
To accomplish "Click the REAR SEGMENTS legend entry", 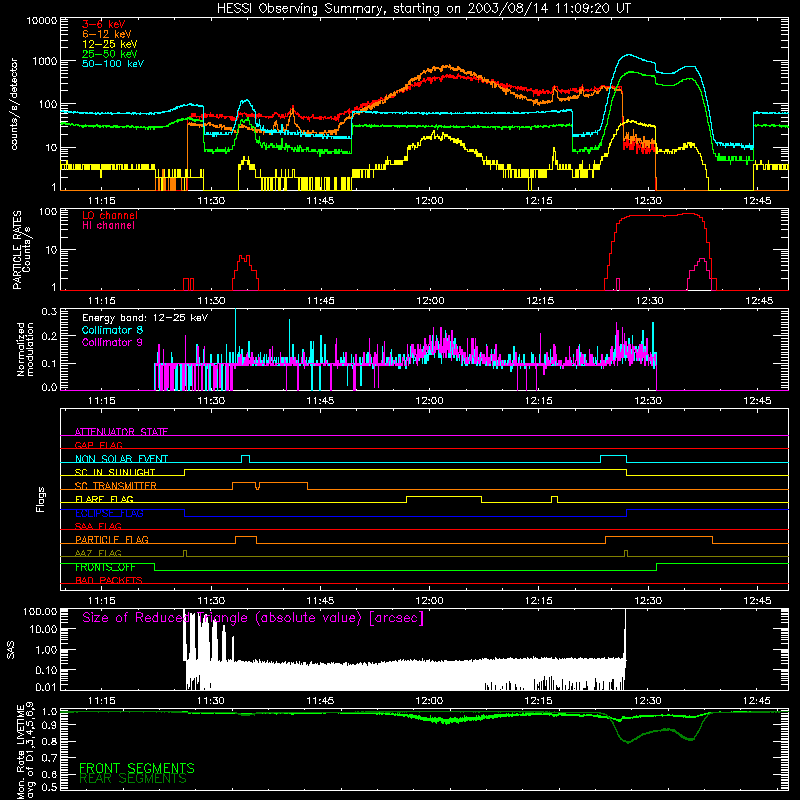I will coord(133,779).
